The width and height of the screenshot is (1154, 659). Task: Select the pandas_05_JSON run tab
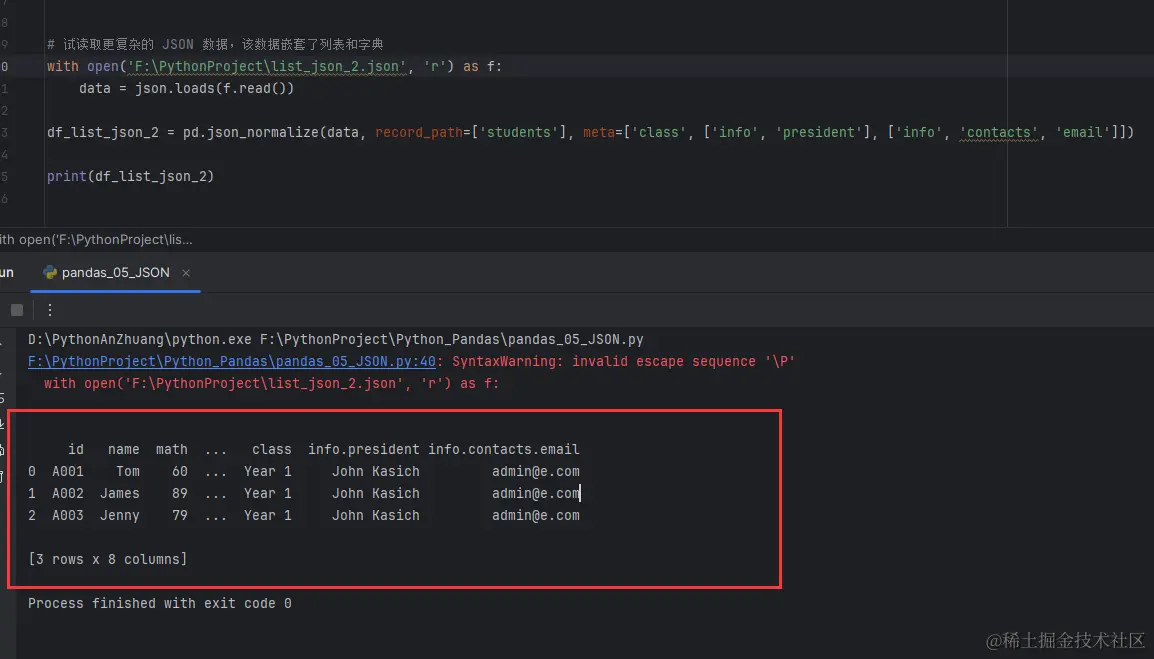116,272
